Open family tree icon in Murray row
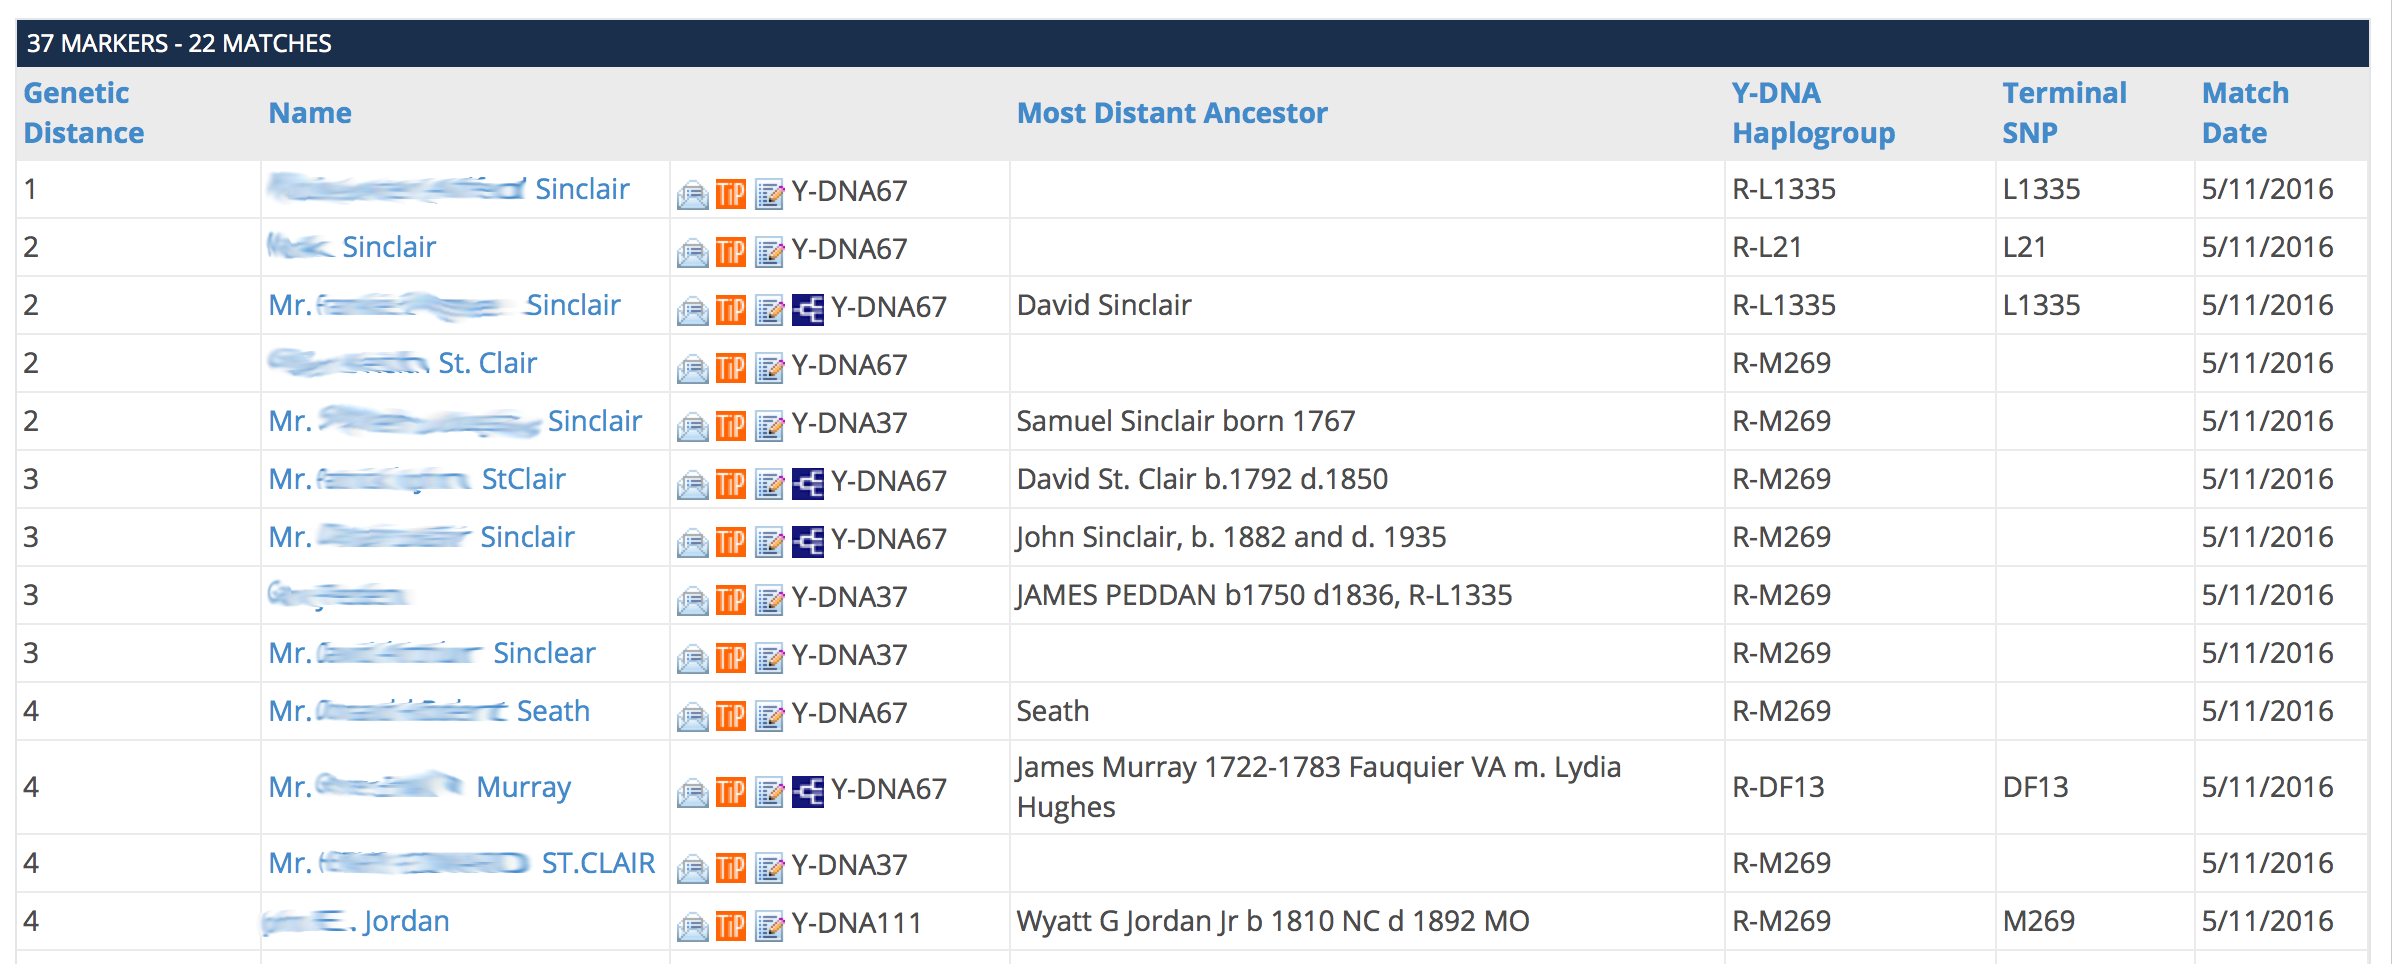 808,791
